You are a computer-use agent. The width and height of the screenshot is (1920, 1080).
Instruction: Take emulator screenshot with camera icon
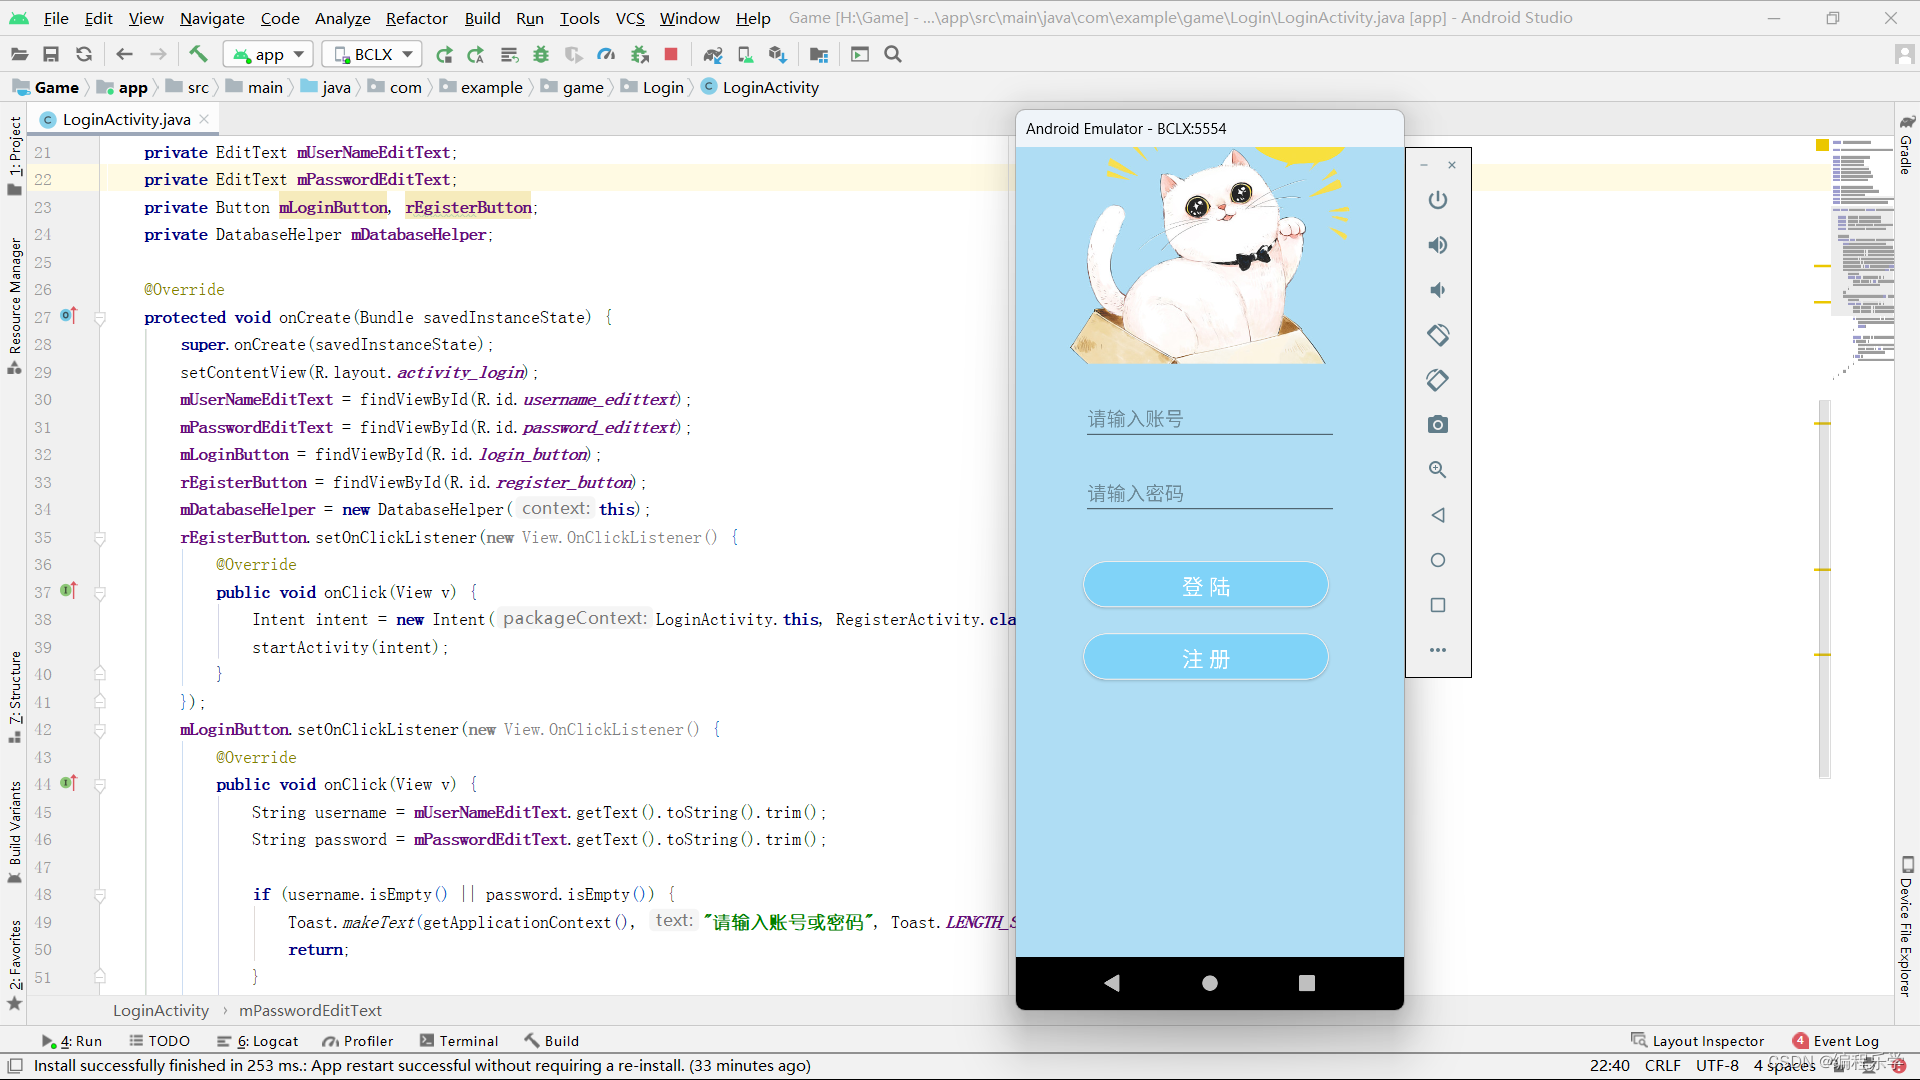click(1437, 424)
